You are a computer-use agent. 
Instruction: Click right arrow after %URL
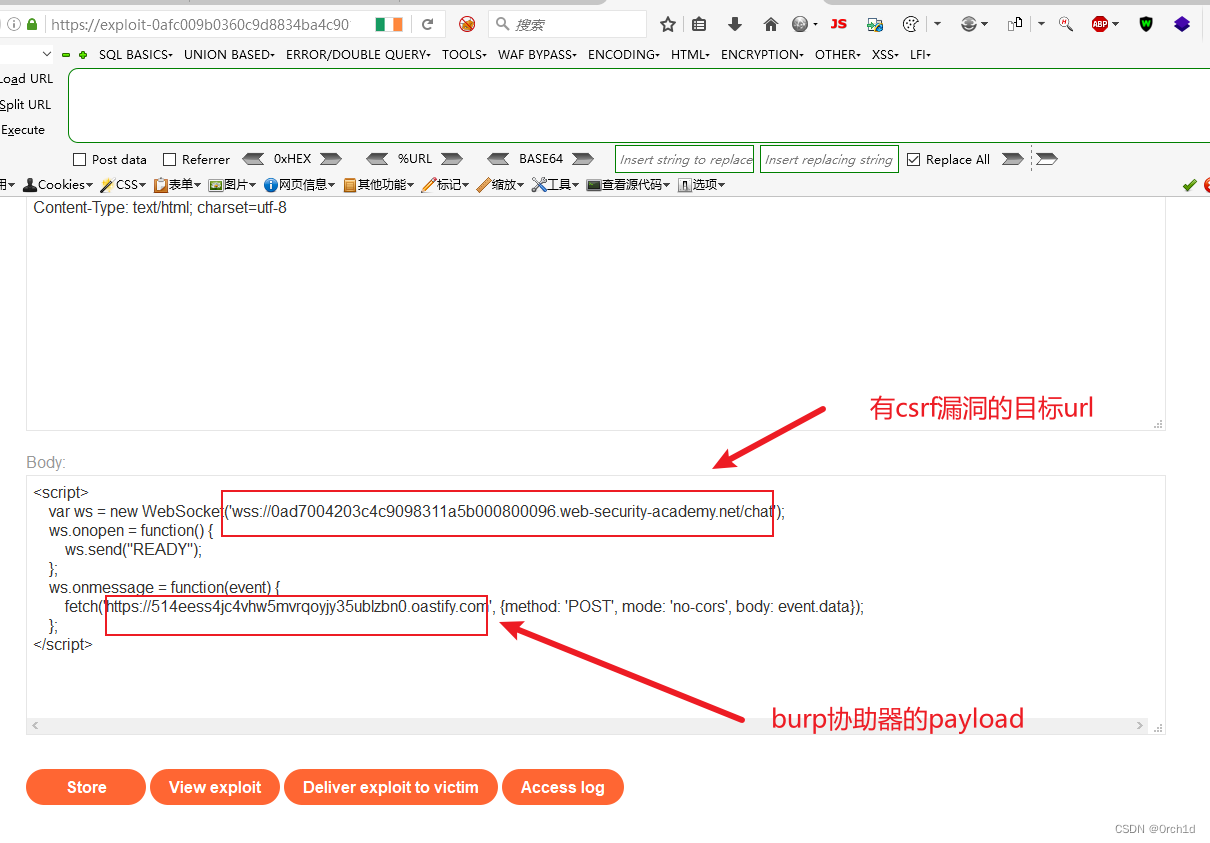[x=452, y=159]
